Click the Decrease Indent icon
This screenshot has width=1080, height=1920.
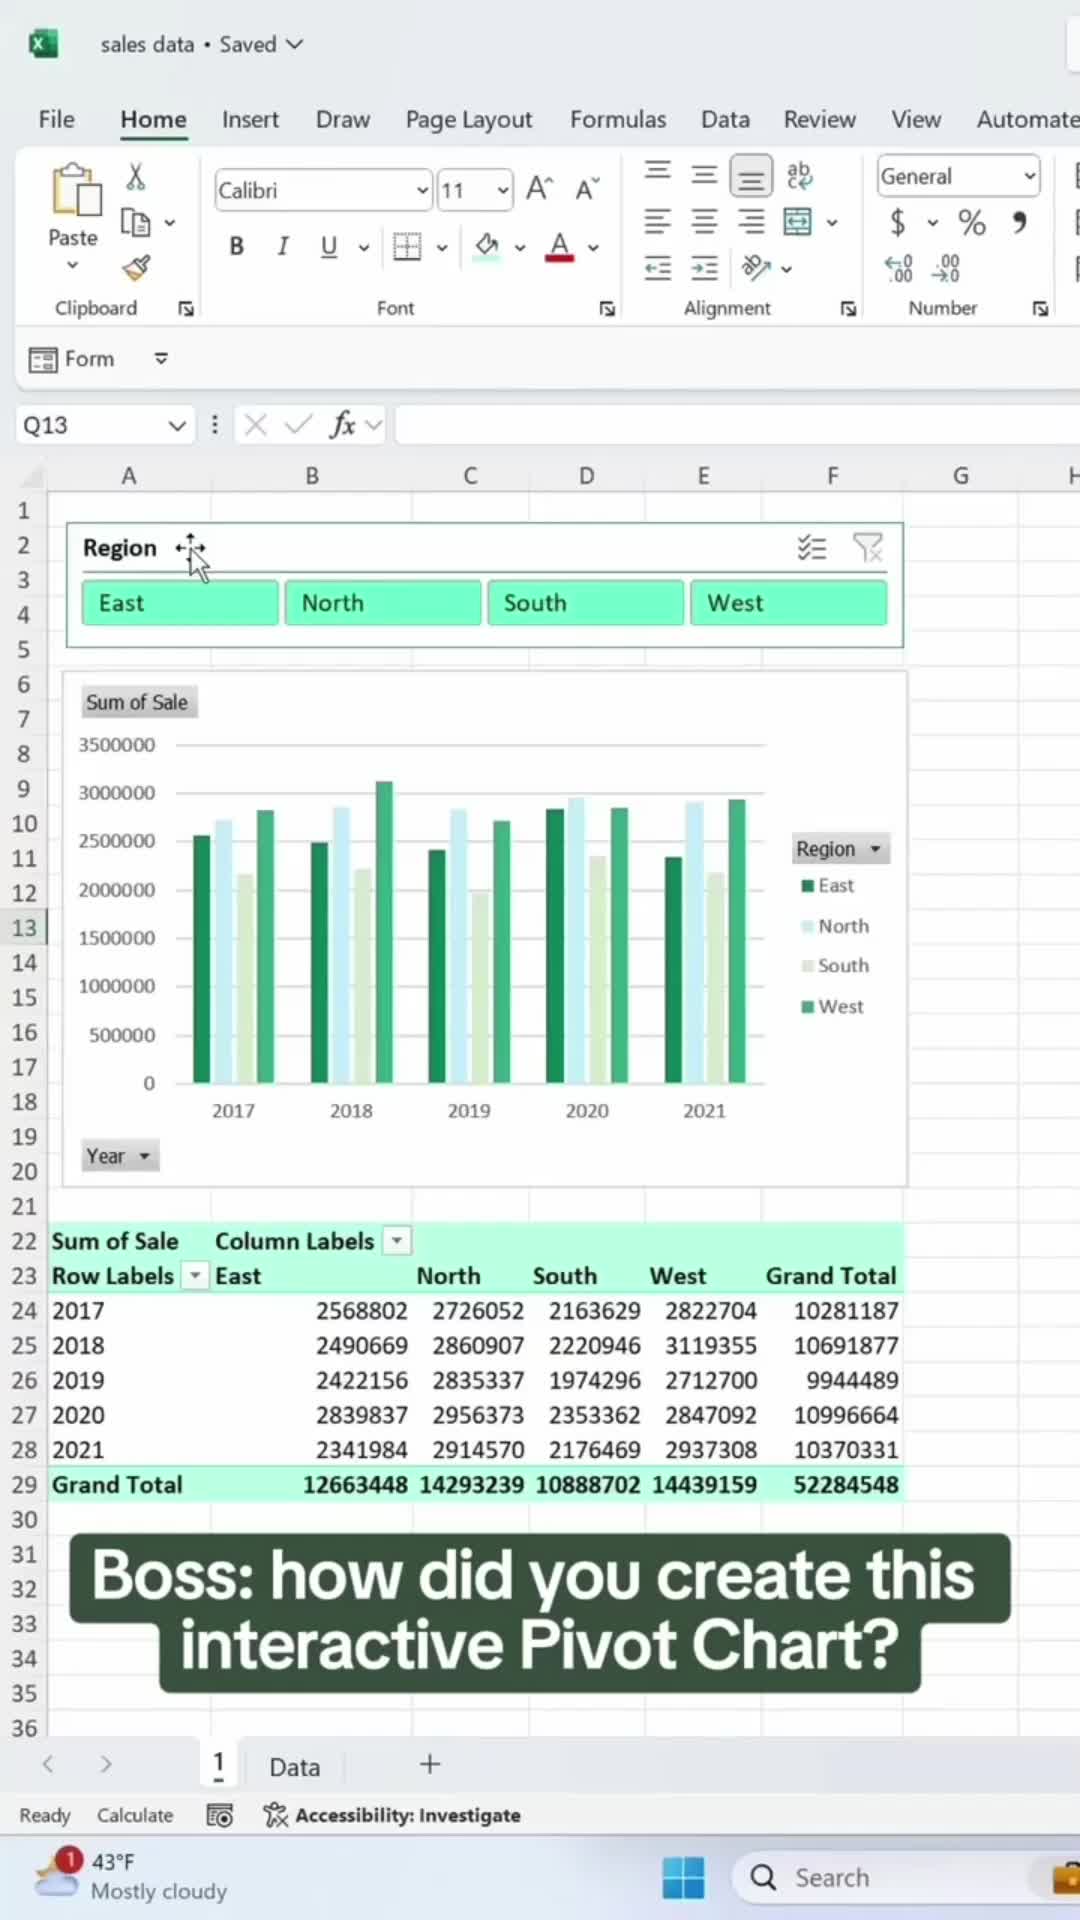coord(657,268)
